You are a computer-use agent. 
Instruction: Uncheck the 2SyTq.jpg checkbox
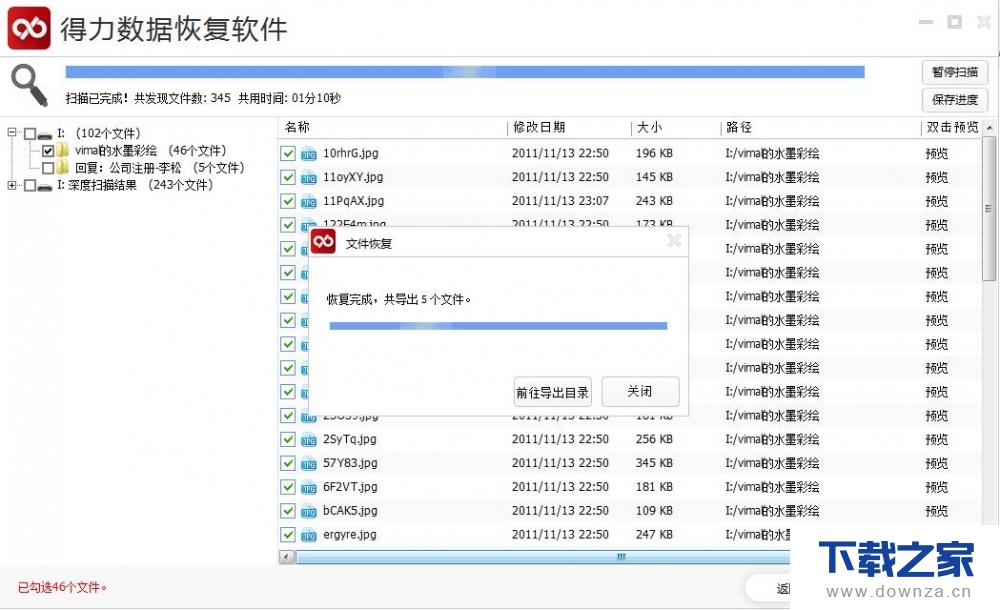pyautogui.click(x=288, y=439)
